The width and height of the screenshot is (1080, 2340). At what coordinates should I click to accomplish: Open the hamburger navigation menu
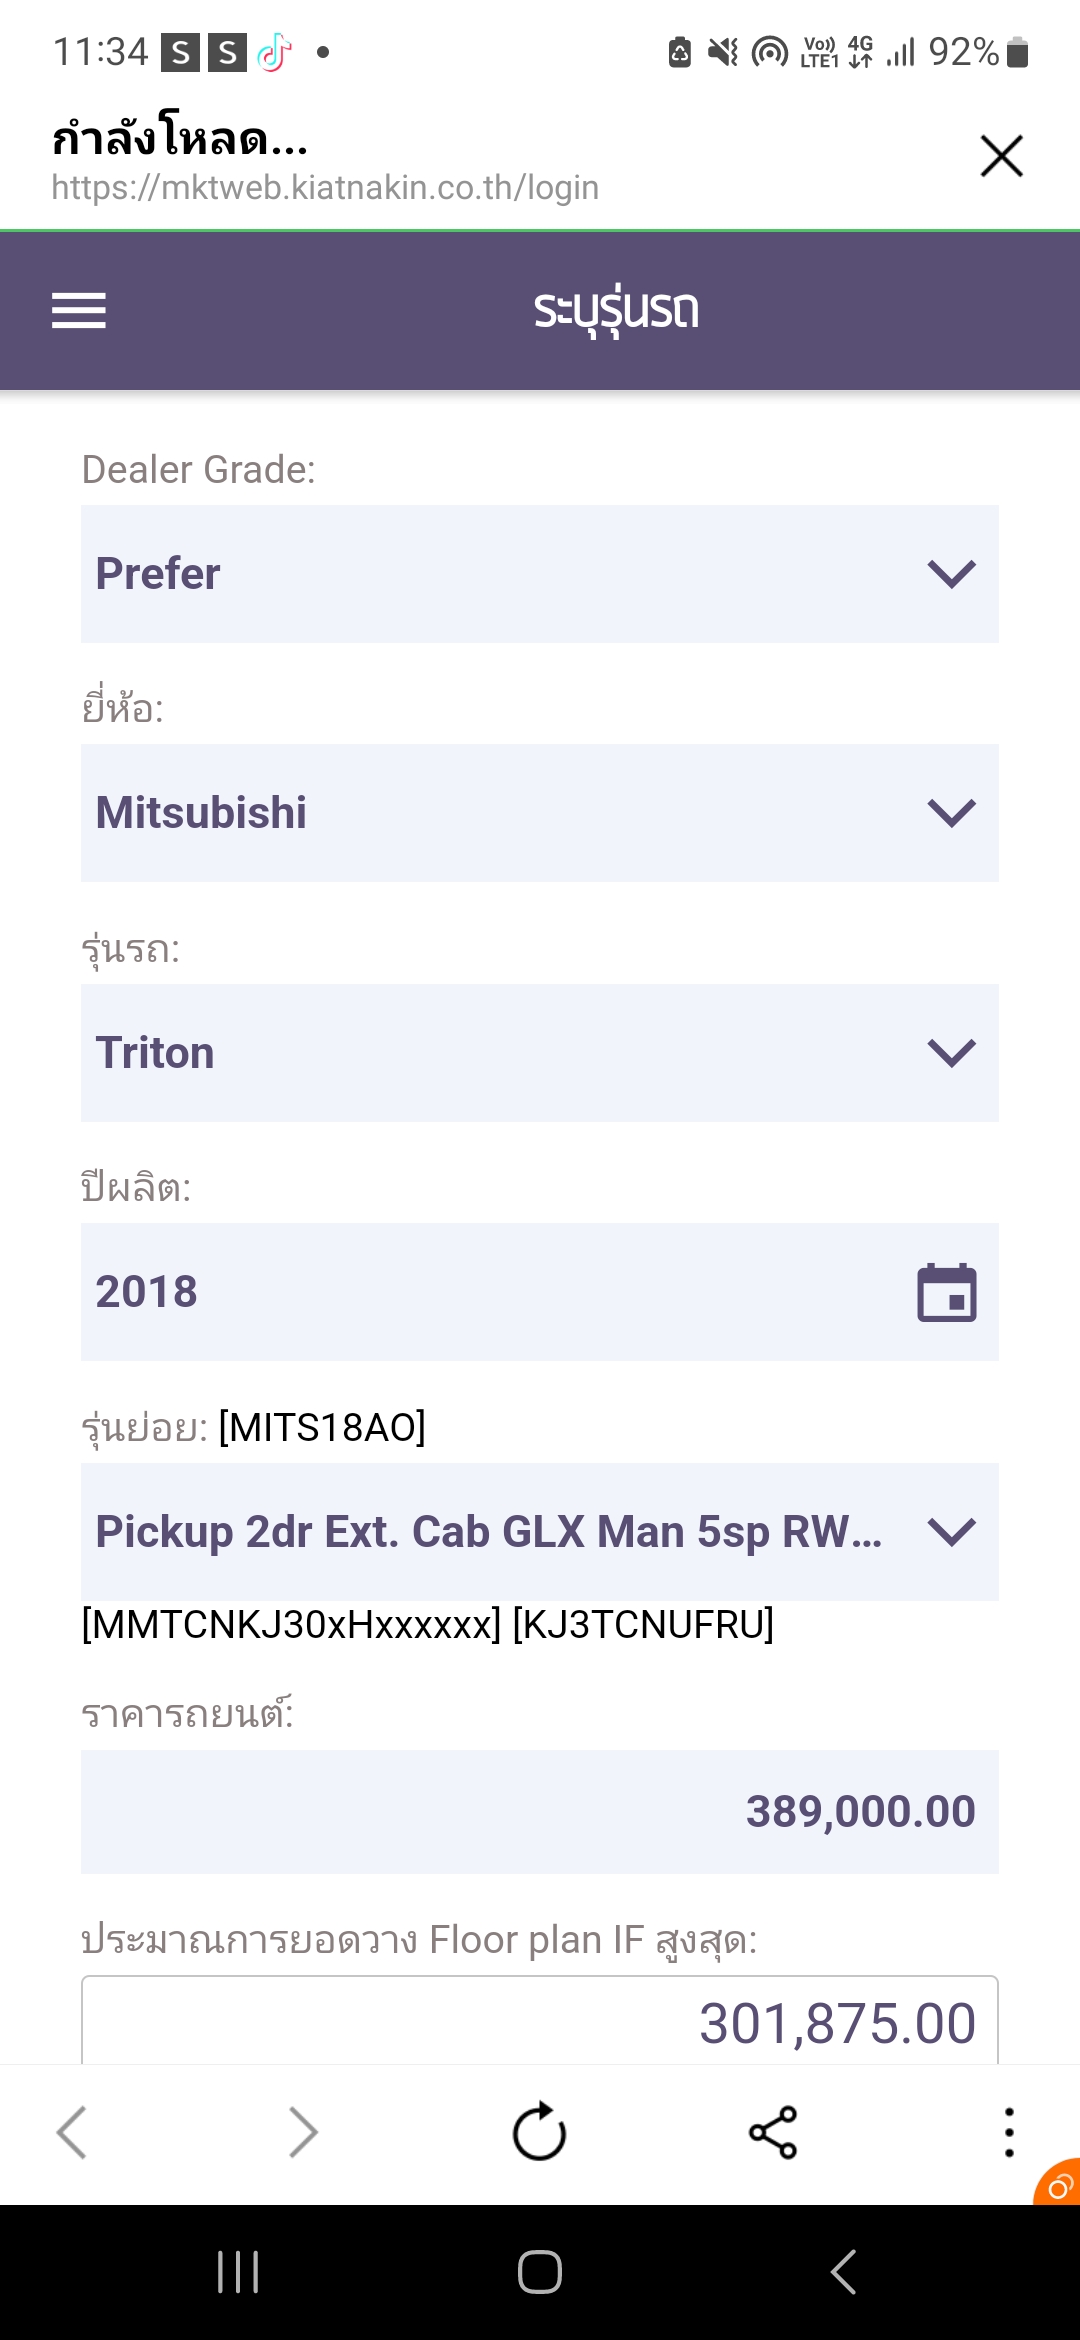point(79,310)
